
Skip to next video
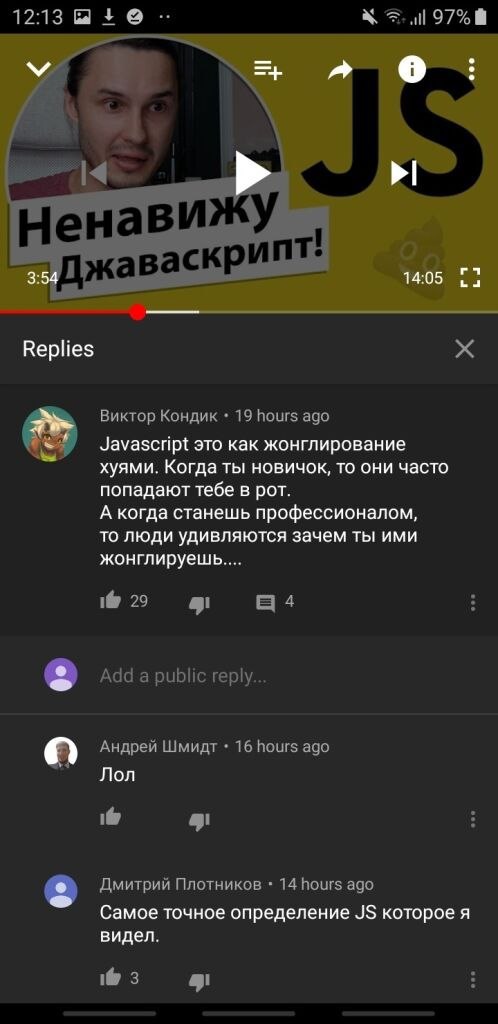click(x=404, y=173)
